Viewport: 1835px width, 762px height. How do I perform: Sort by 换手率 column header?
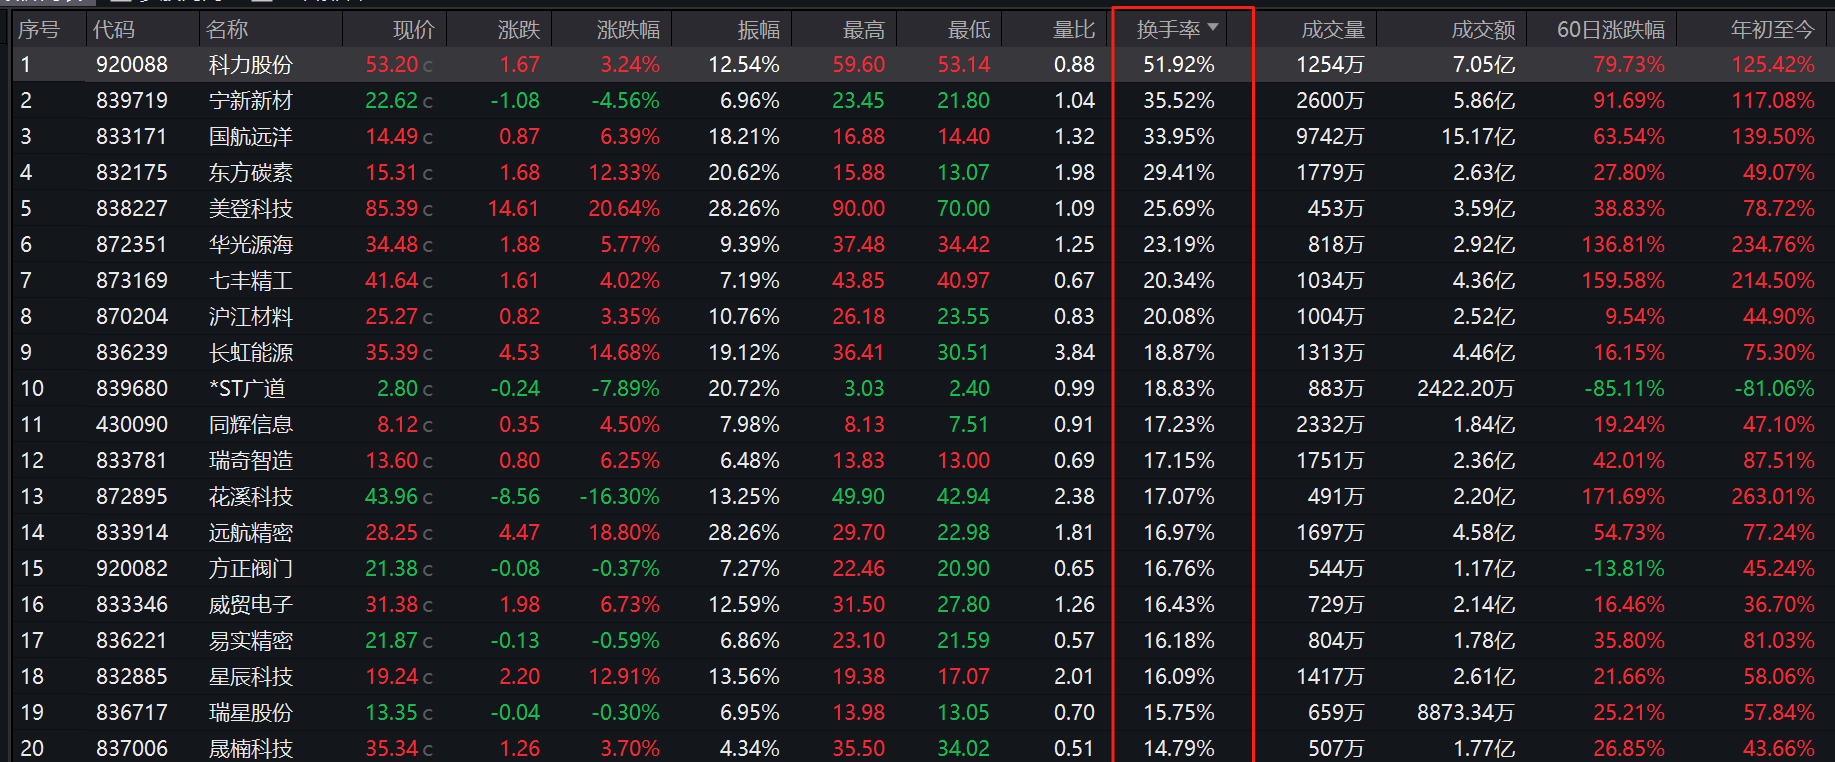[1177, 30]
